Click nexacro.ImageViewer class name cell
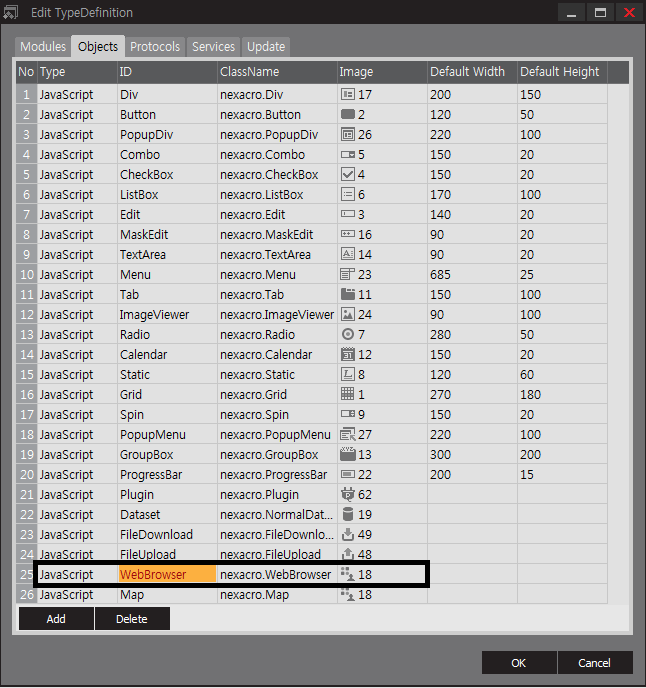This screenshot has width=646, height=688. 277,314
